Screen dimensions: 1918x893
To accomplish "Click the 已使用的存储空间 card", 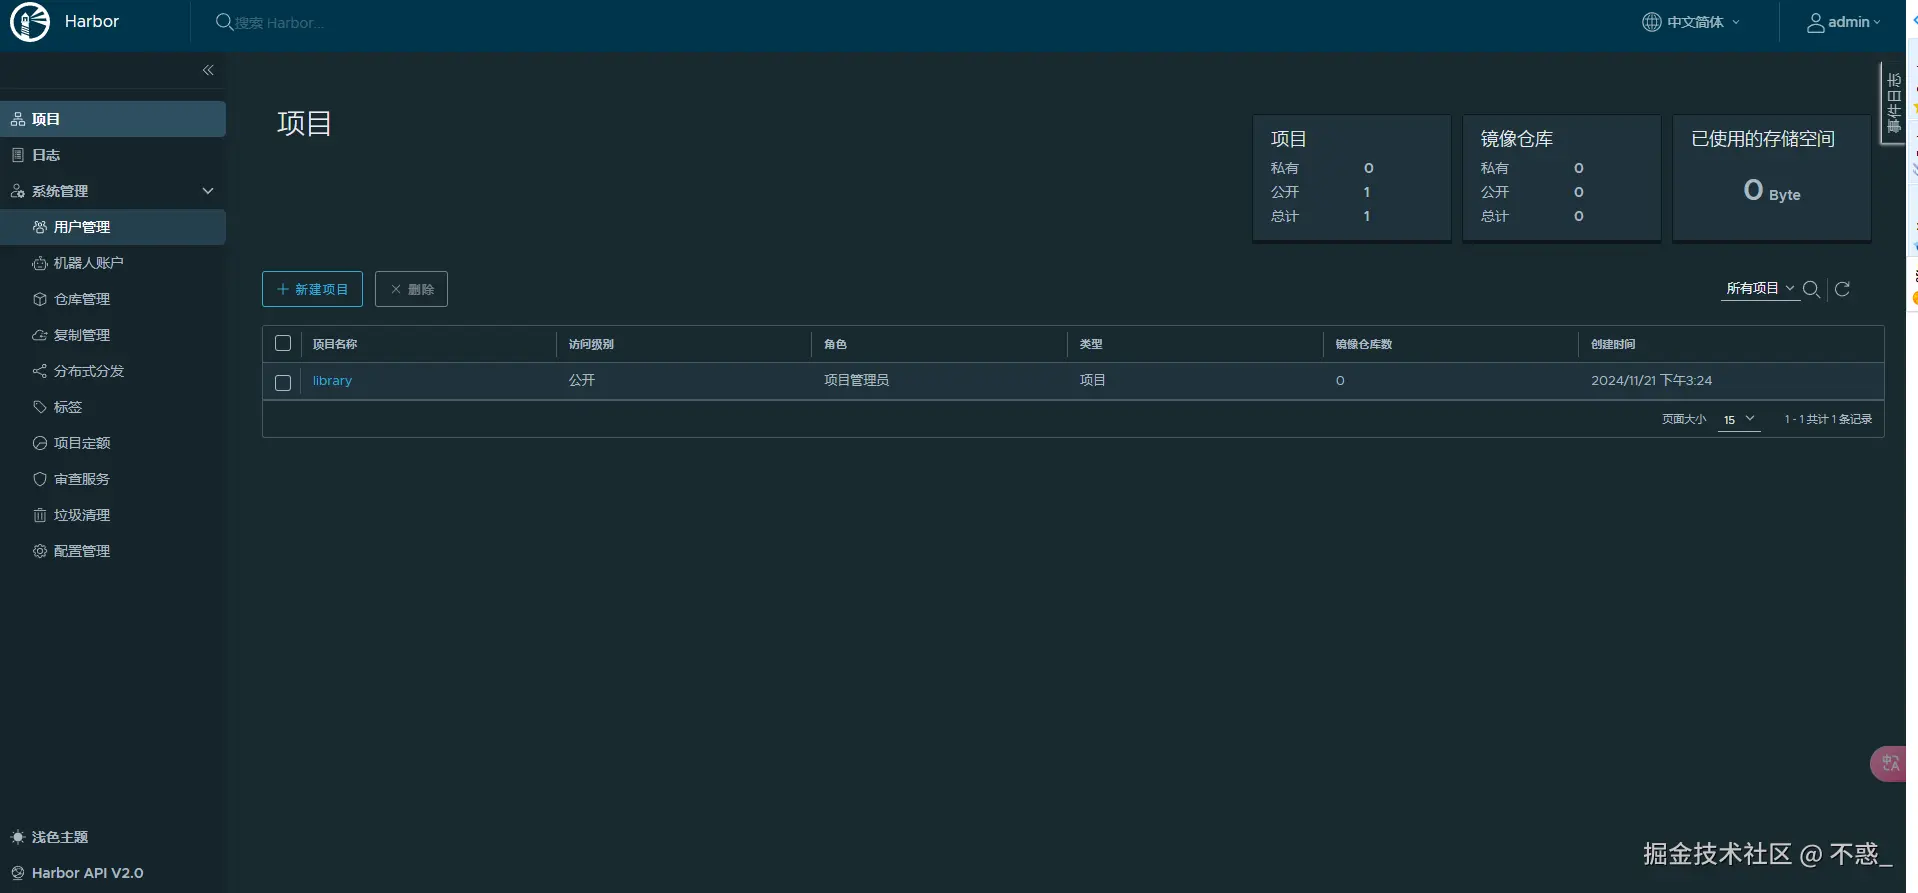I will 1771,178.
